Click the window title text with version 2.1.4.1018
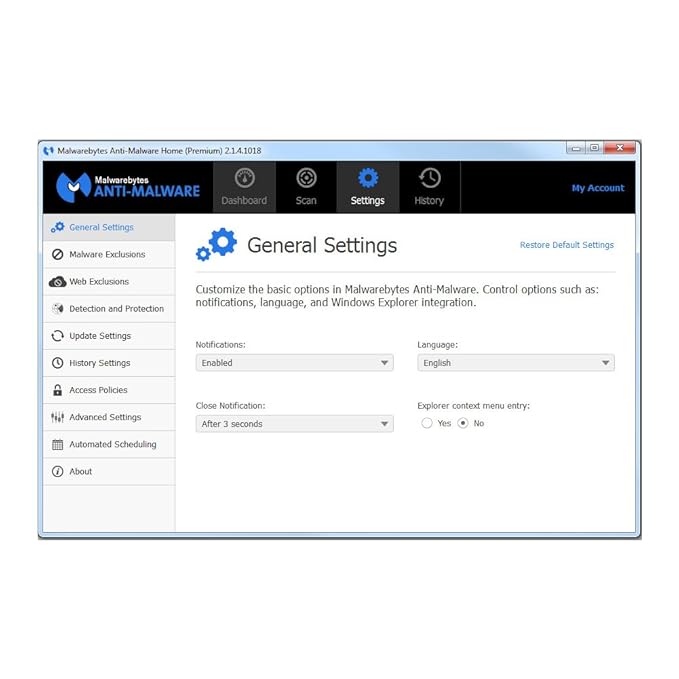 159,151
